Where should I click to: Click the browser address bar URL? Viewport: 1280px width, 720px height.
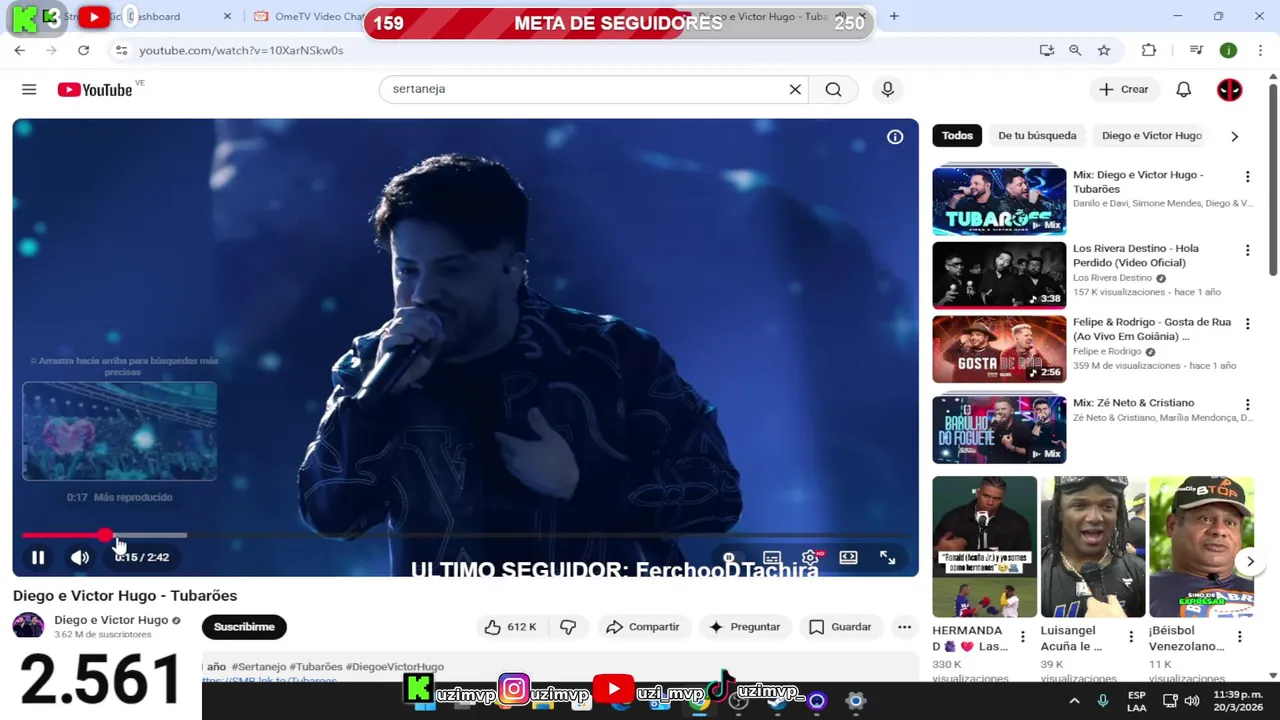[241, 50]
